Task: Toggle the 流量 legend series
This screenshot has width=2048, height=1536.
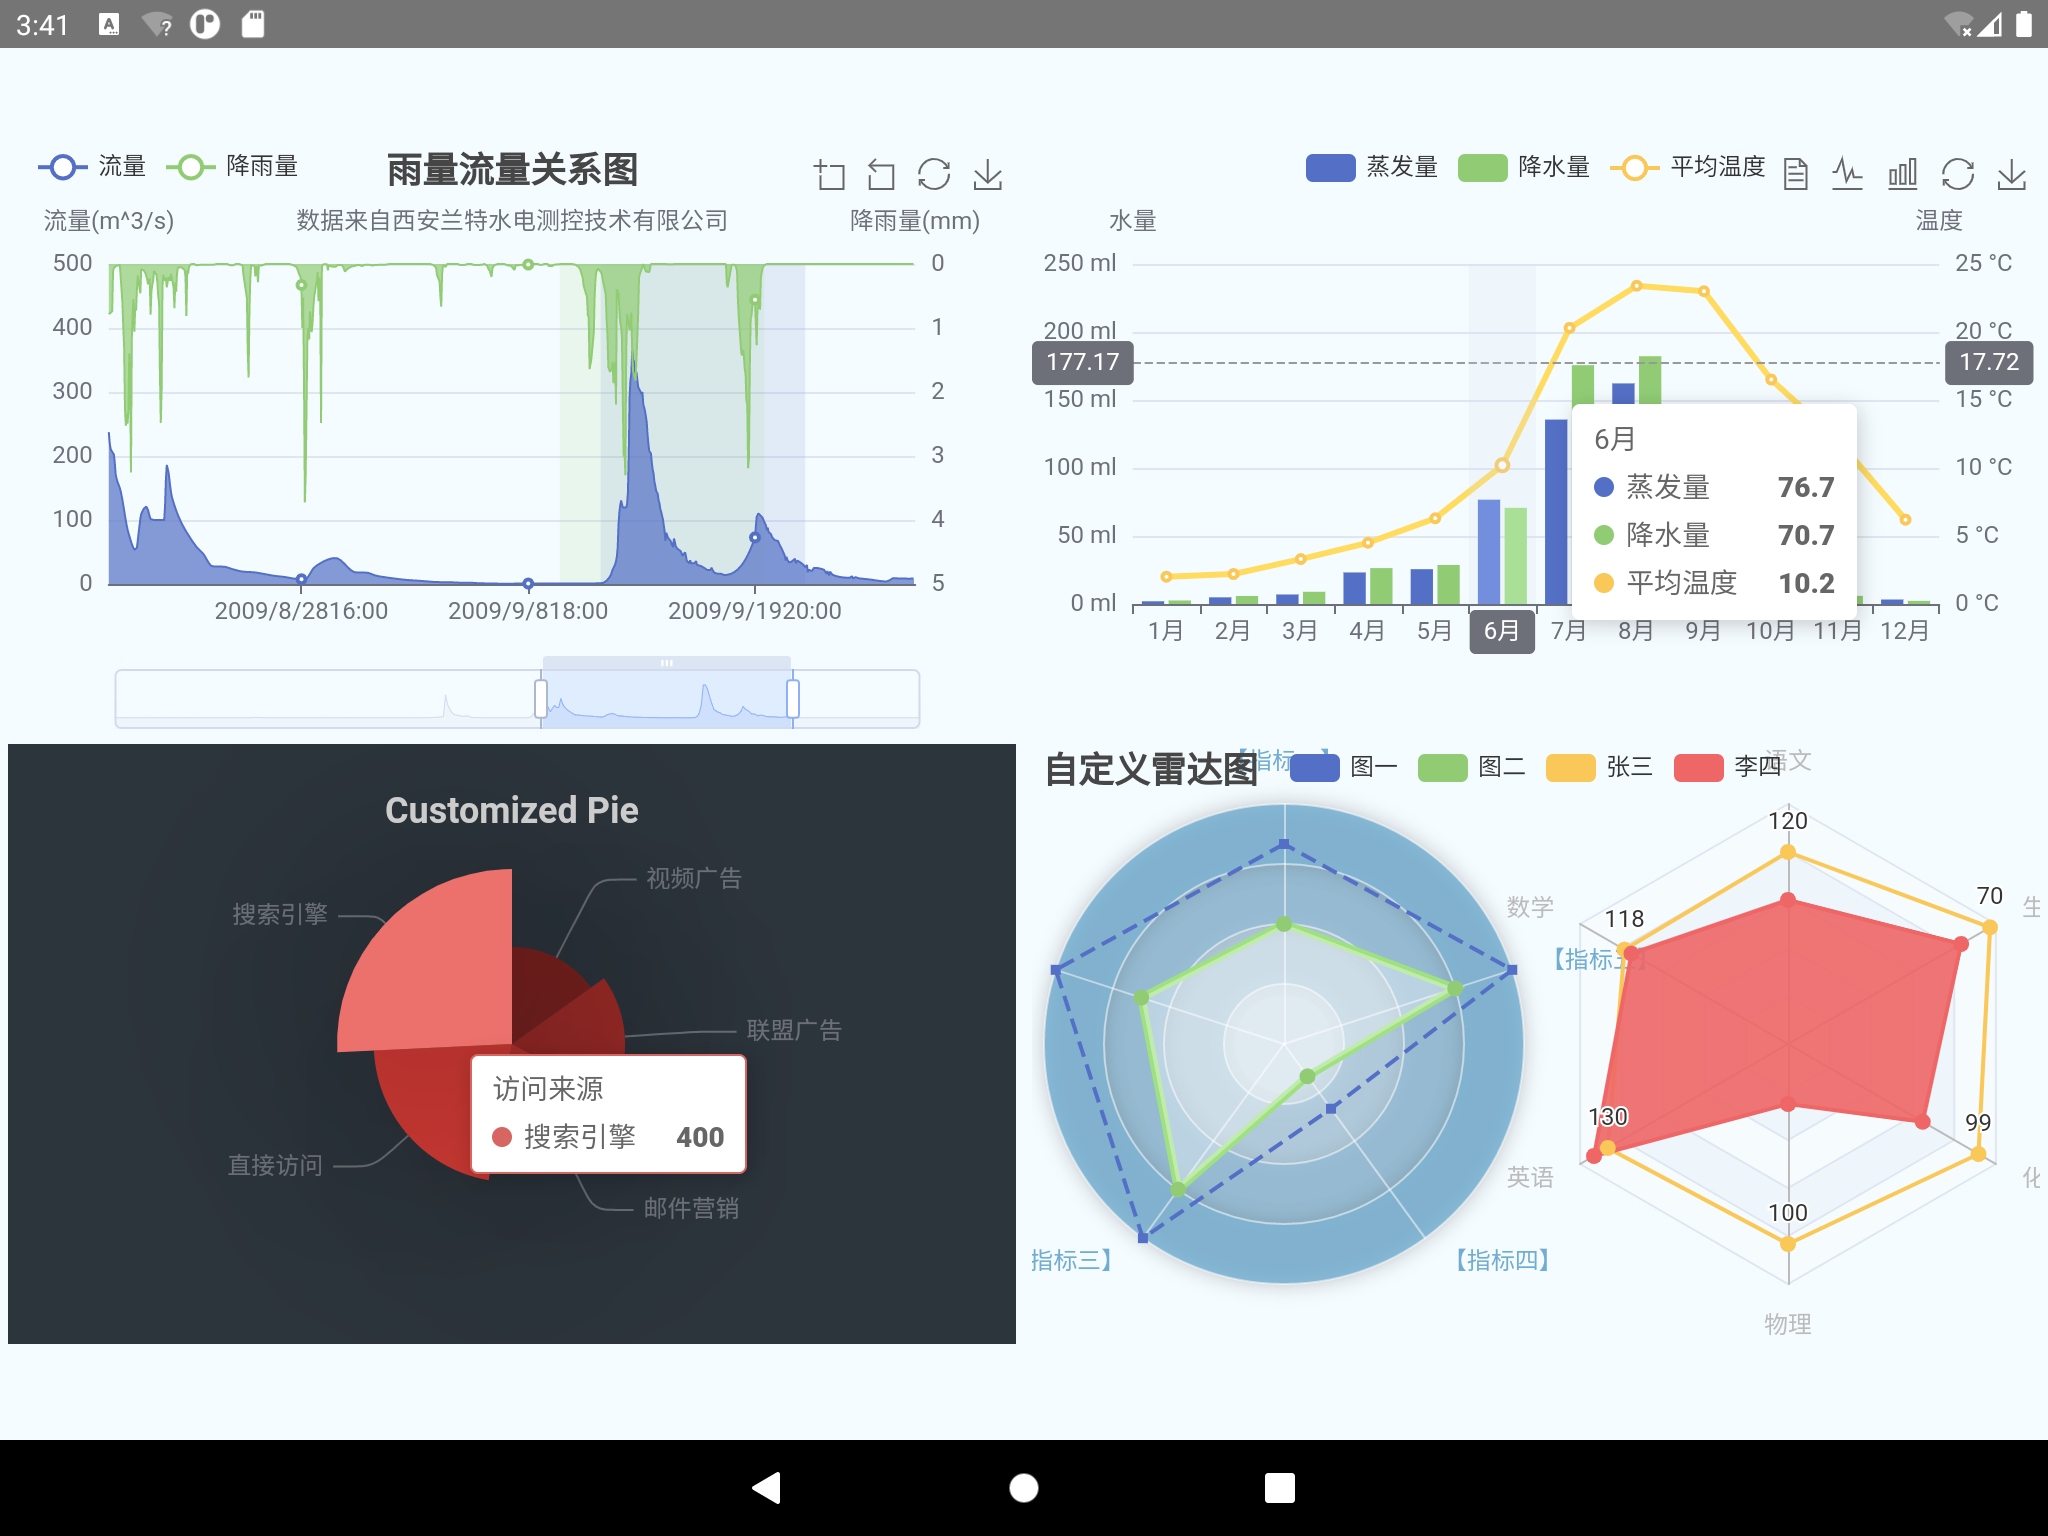Action: [x=93, y=167]
